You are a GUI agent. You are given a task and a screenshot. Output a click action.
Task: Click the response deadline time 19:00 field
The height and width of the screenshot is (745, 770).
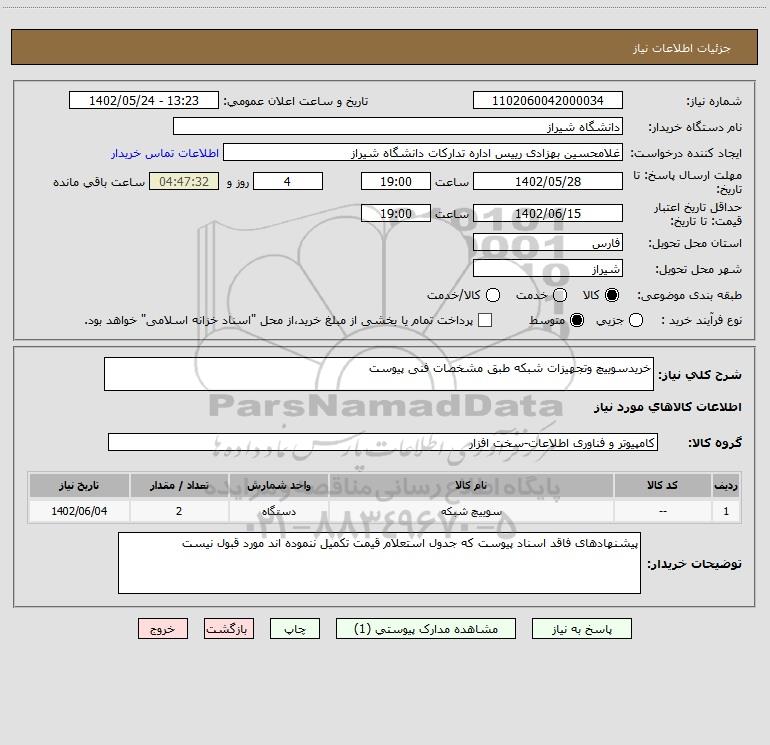click(x=396, y=181)
